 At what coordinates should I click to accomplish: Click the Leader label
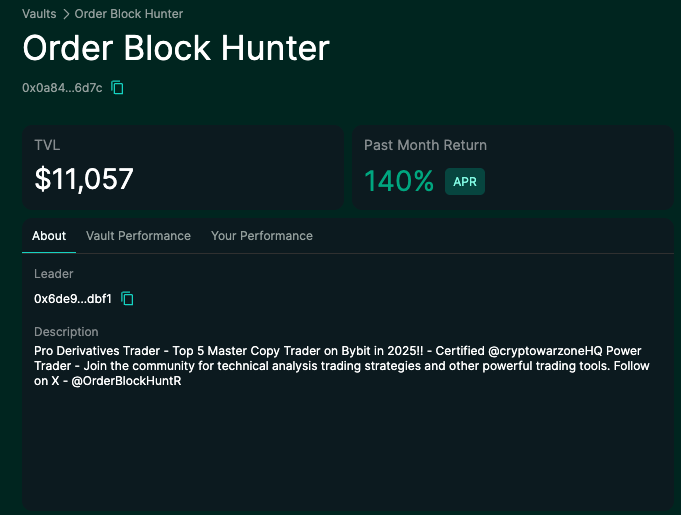[53, 274]
